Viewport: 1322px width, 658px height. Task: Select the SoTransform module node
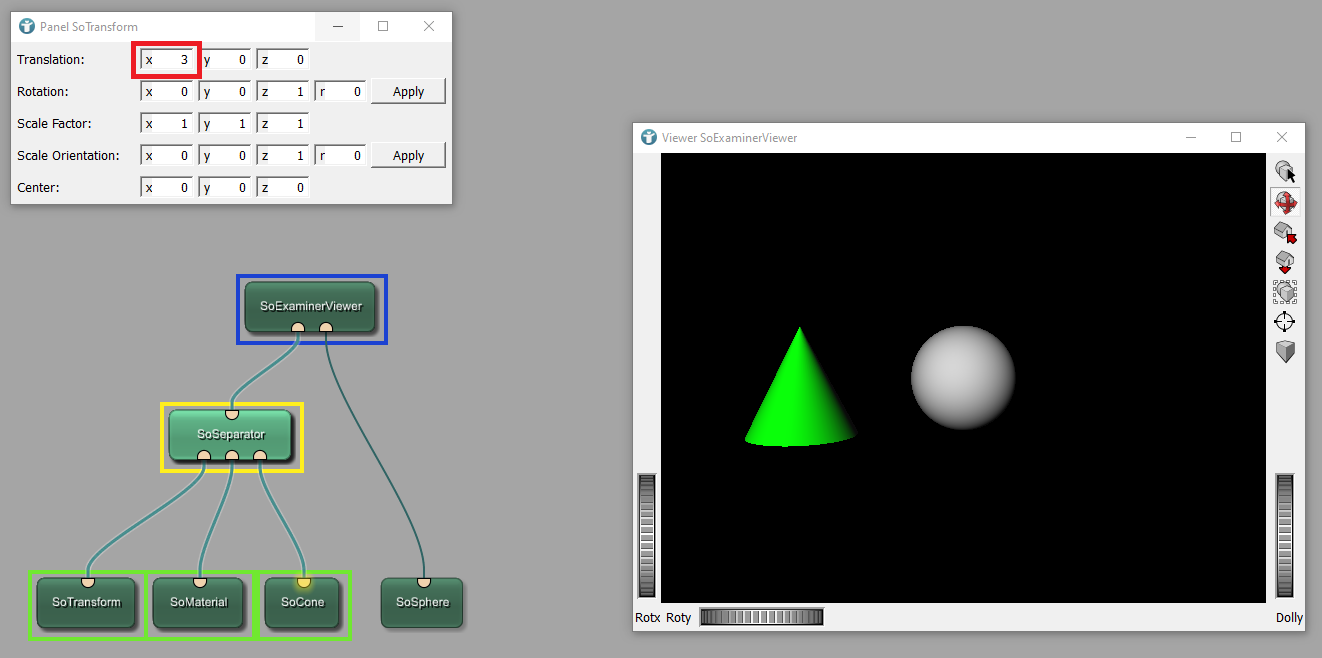(86, 603)
